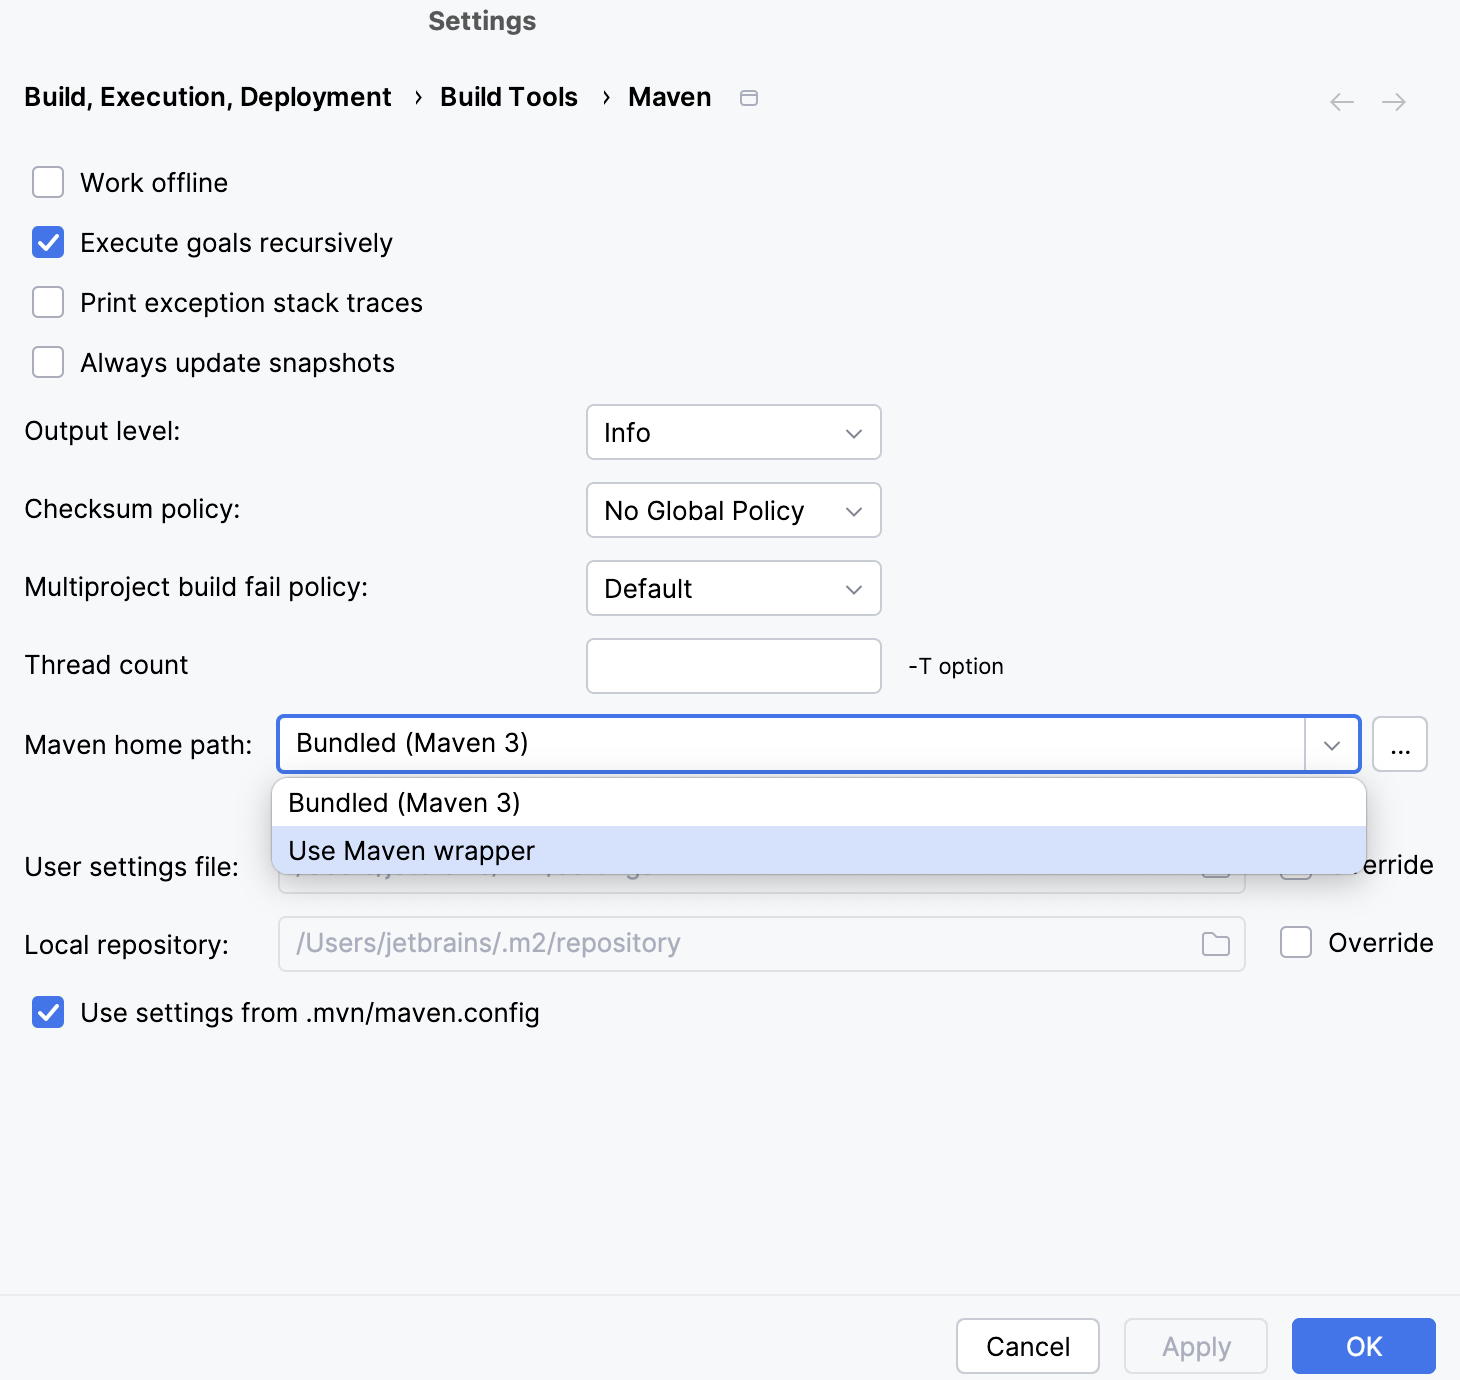The width and height of the screenshot is (1460, 1380).
Task: Enable Override for Local repository
Action: pos(1296,942)
